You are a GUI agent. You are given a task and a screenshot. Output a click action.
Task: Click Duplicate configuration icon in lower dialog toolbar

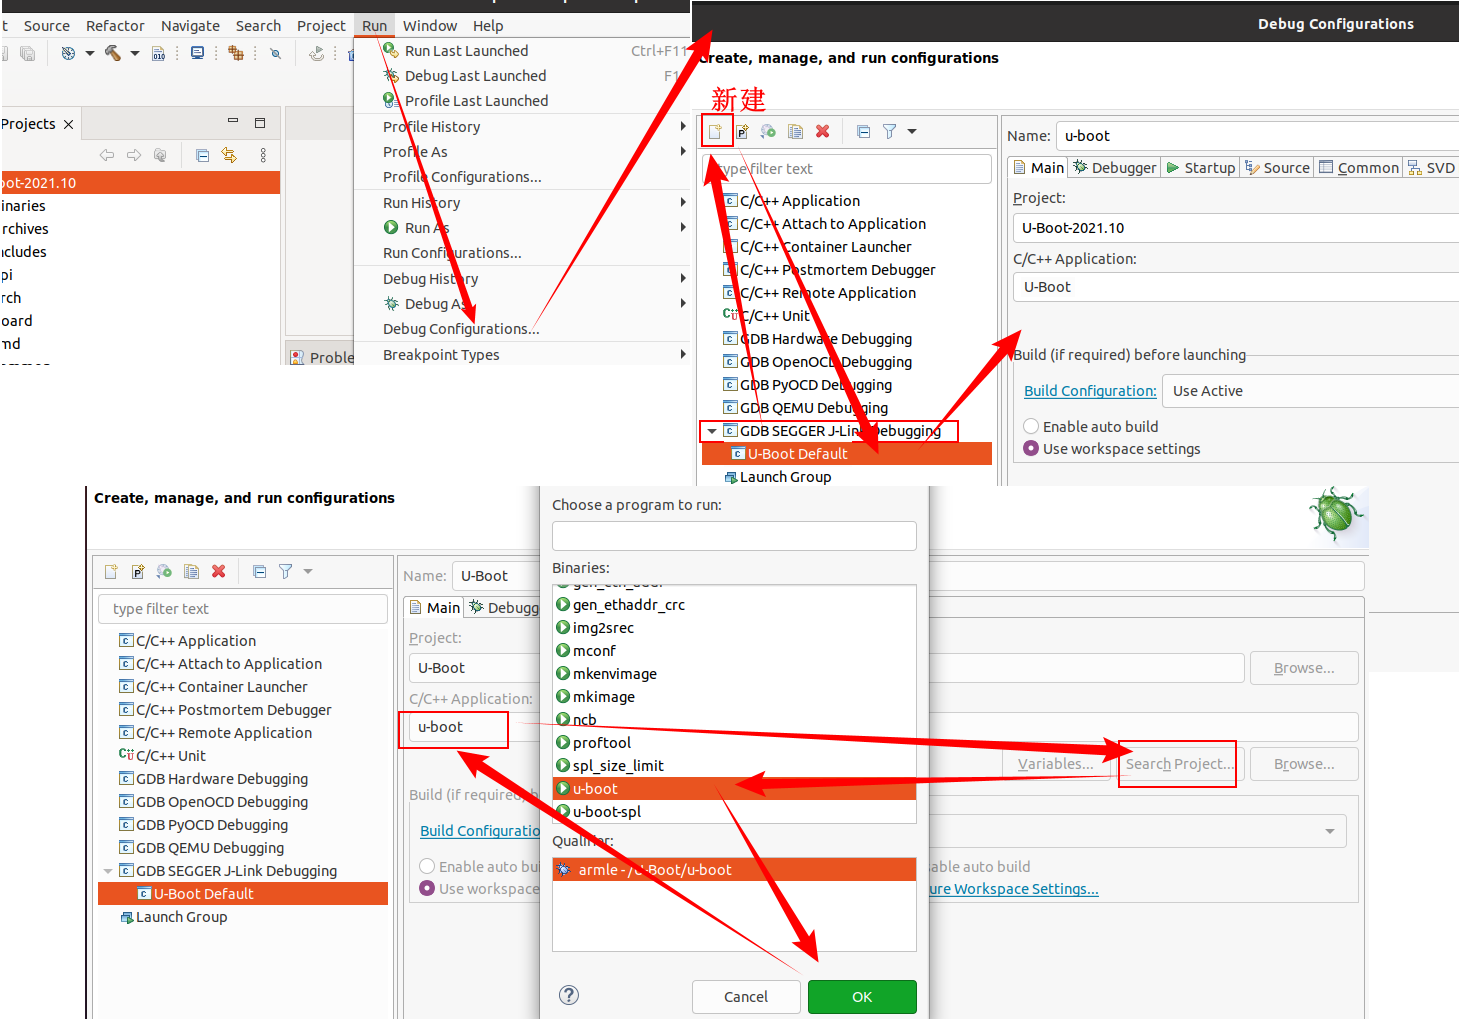pos(191,571)
